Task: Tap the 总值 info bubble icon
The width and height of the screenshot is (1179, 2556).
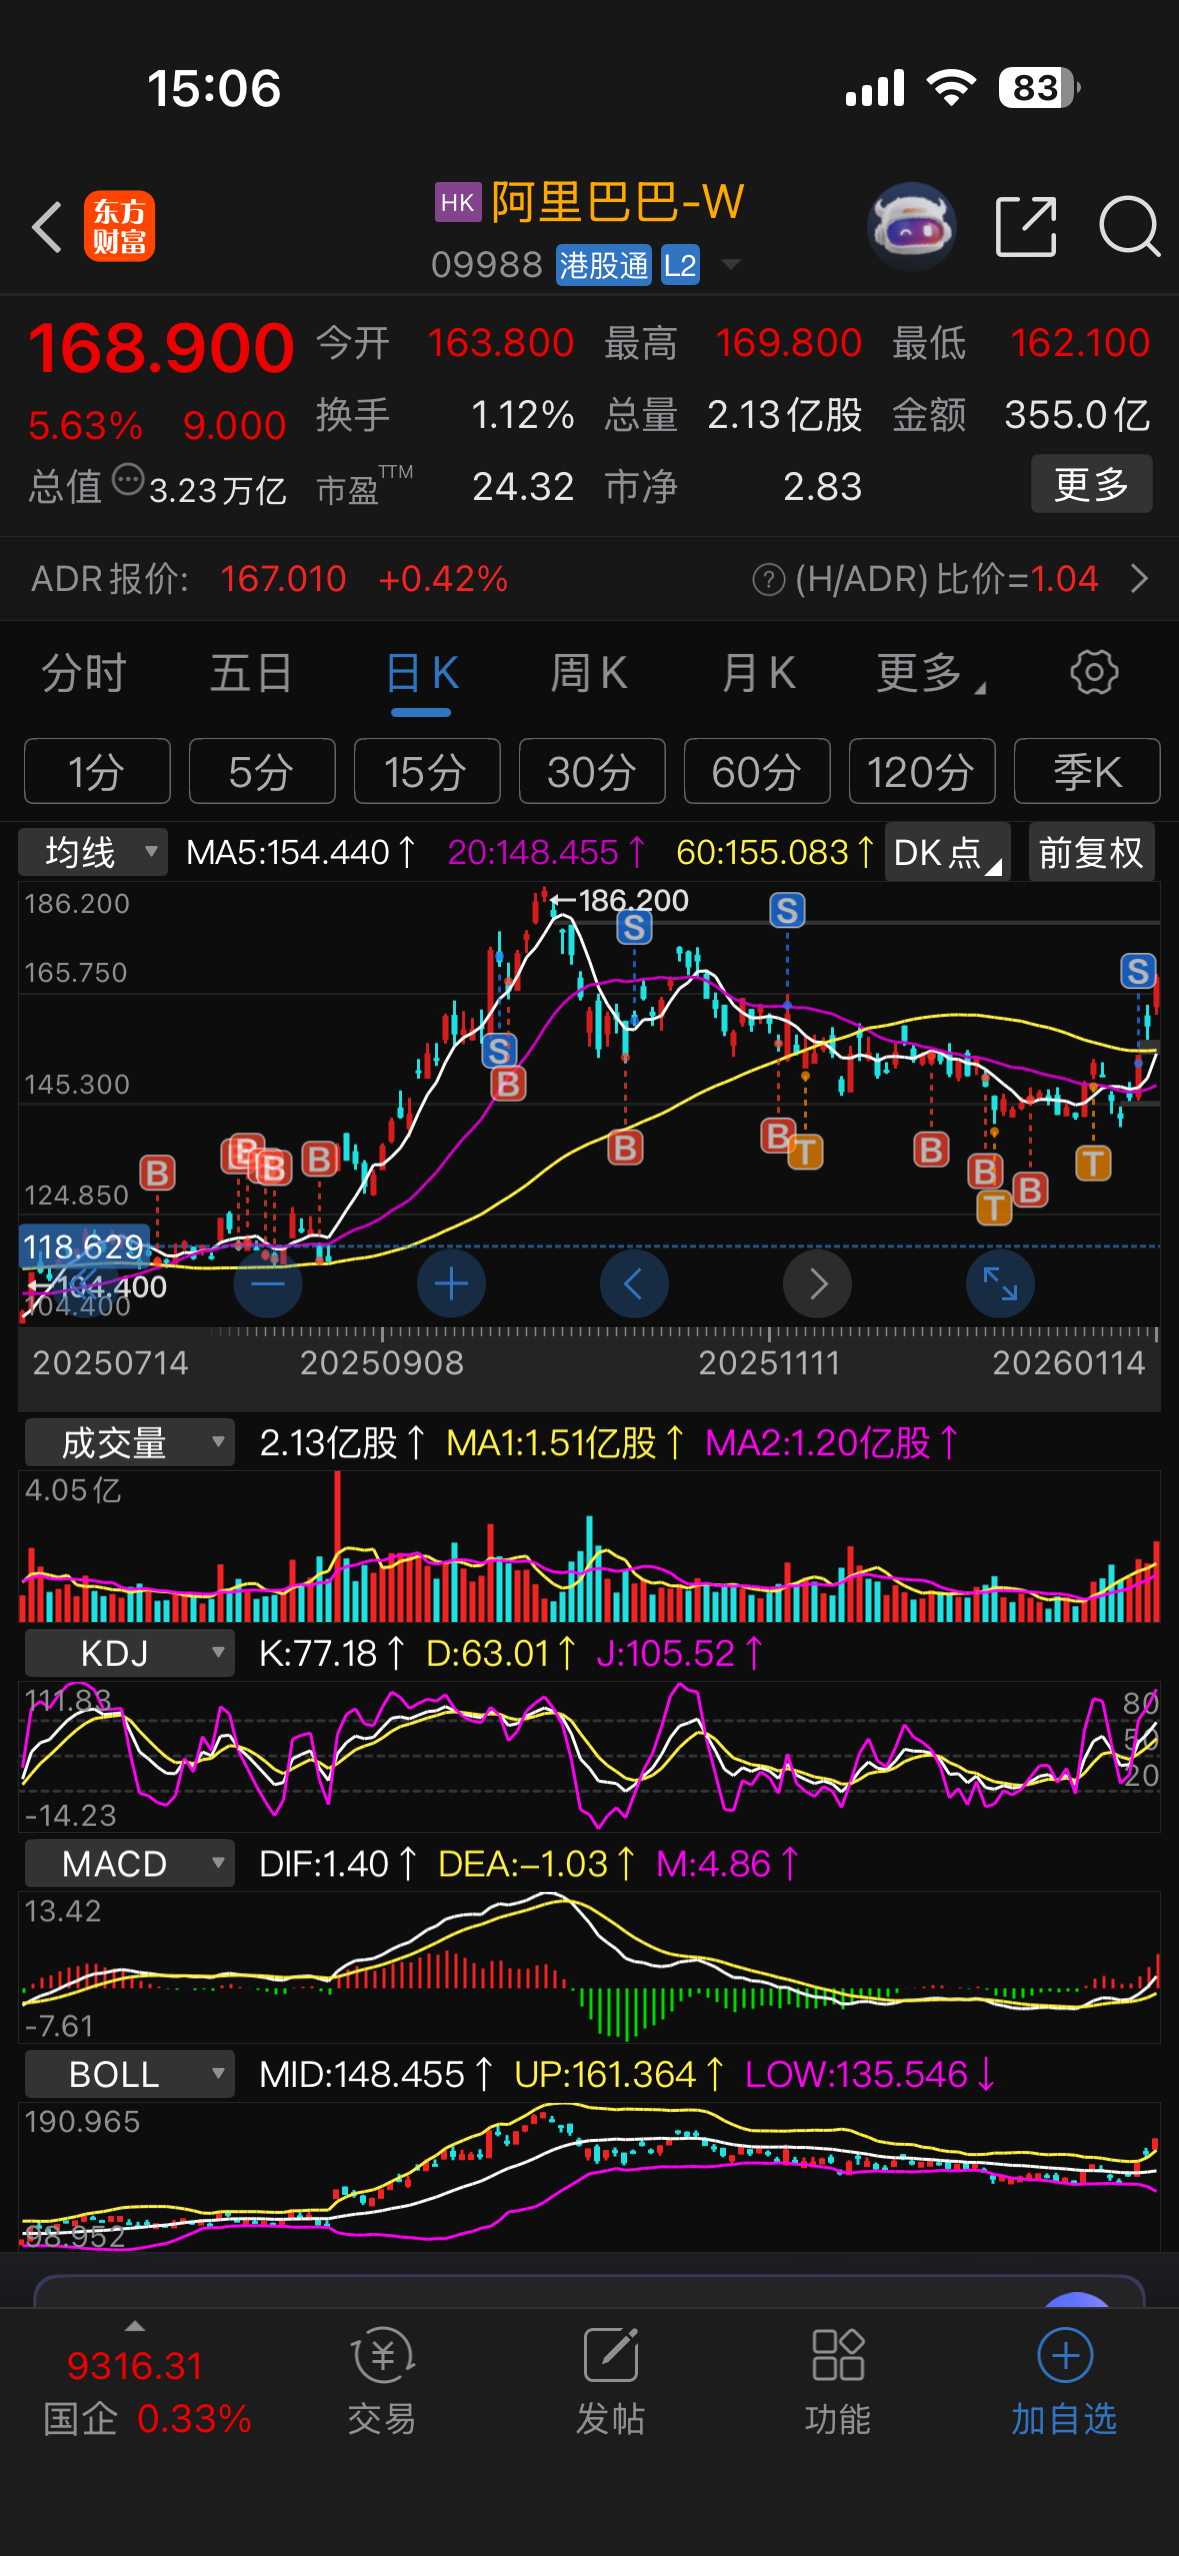Action: [127, 480]
